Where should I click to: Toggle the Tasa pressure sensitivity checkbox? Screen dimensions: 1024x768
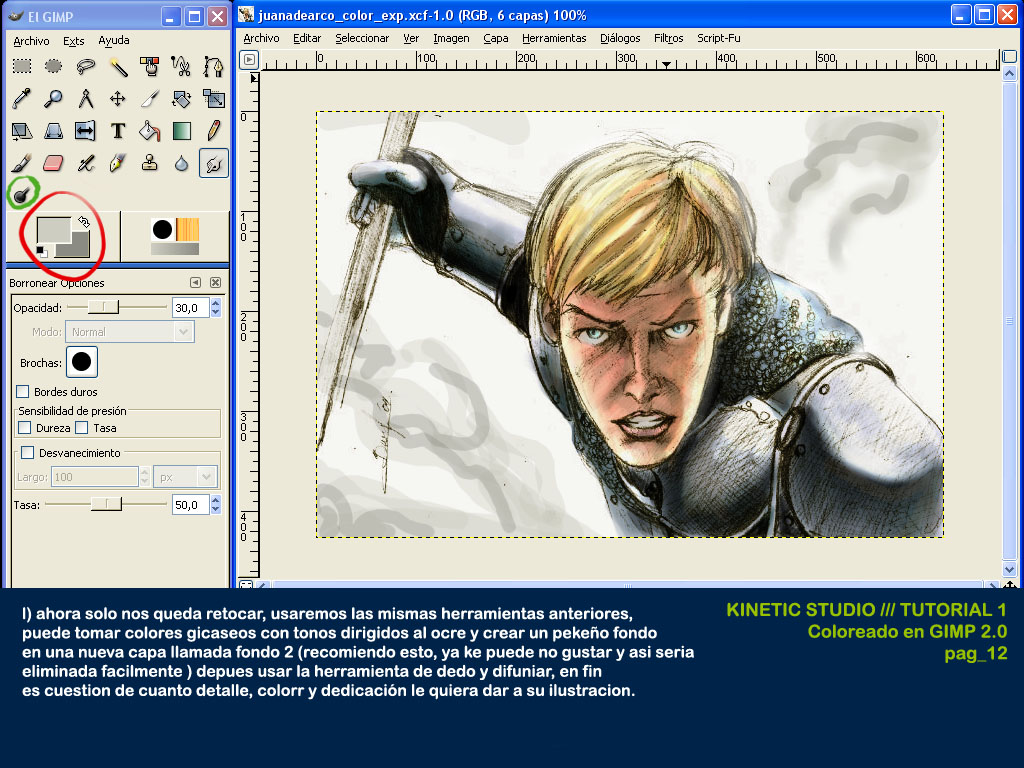coord(82,428)
